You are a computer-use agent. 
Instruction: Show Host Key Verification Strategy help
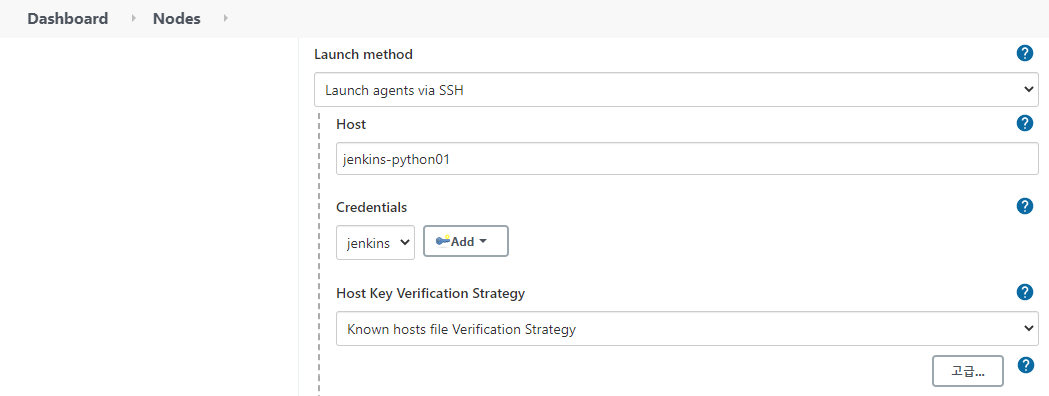click(x=1024, y=292)
